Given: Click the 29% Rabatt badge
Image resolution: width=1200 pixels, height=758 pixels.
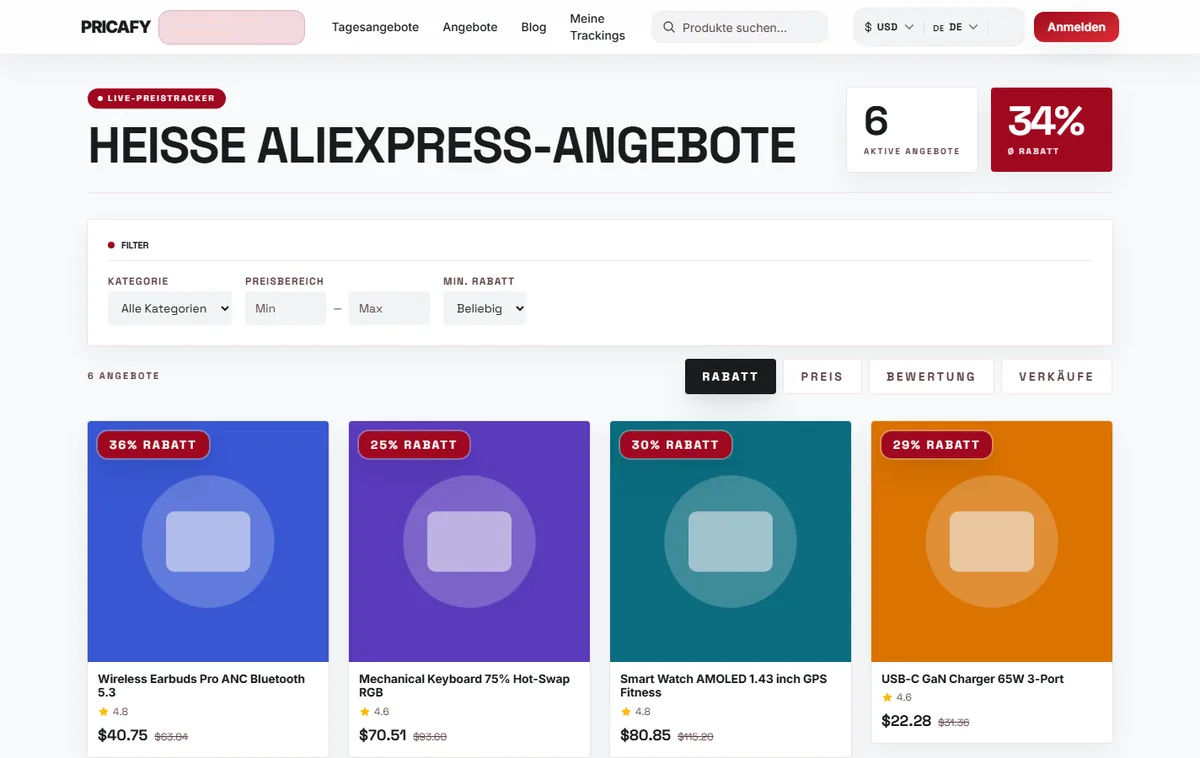Looking at the screenshot, I should pyautogui.click(x=937, y=445).
